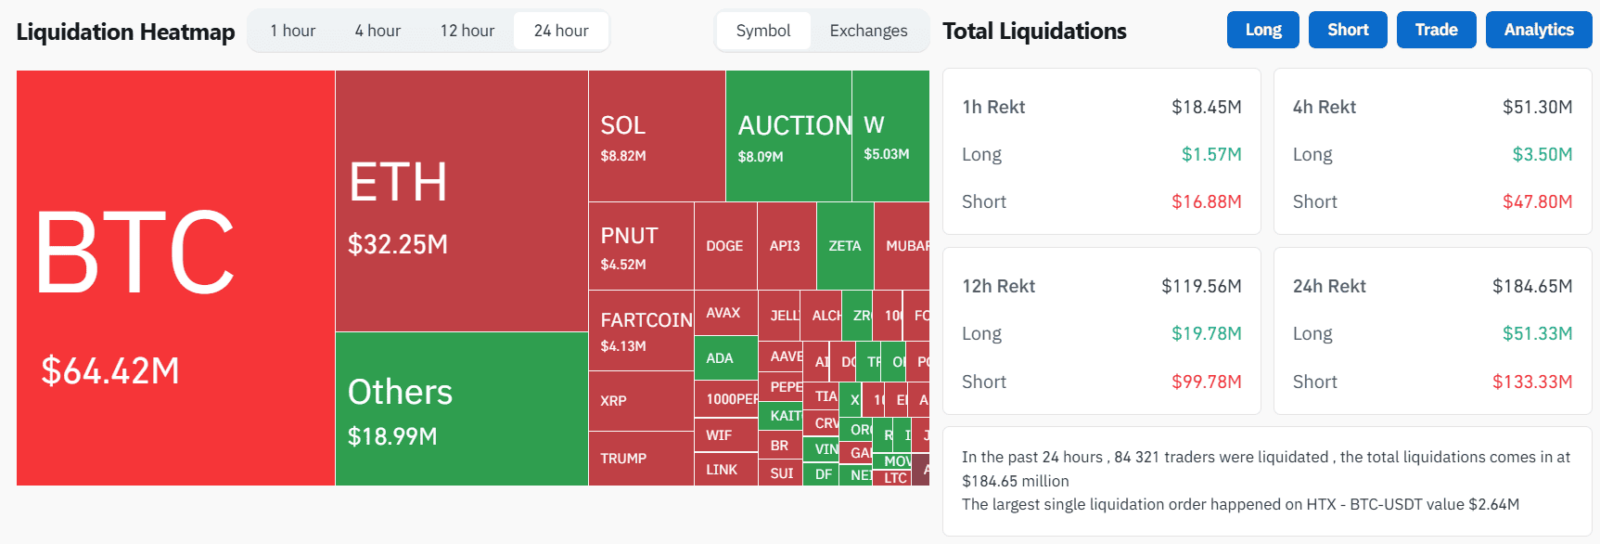Select the 1 hour timeframe tab
Viewport: 1600px width, 544px height.
pyautogui.click(x=293, y=31)
